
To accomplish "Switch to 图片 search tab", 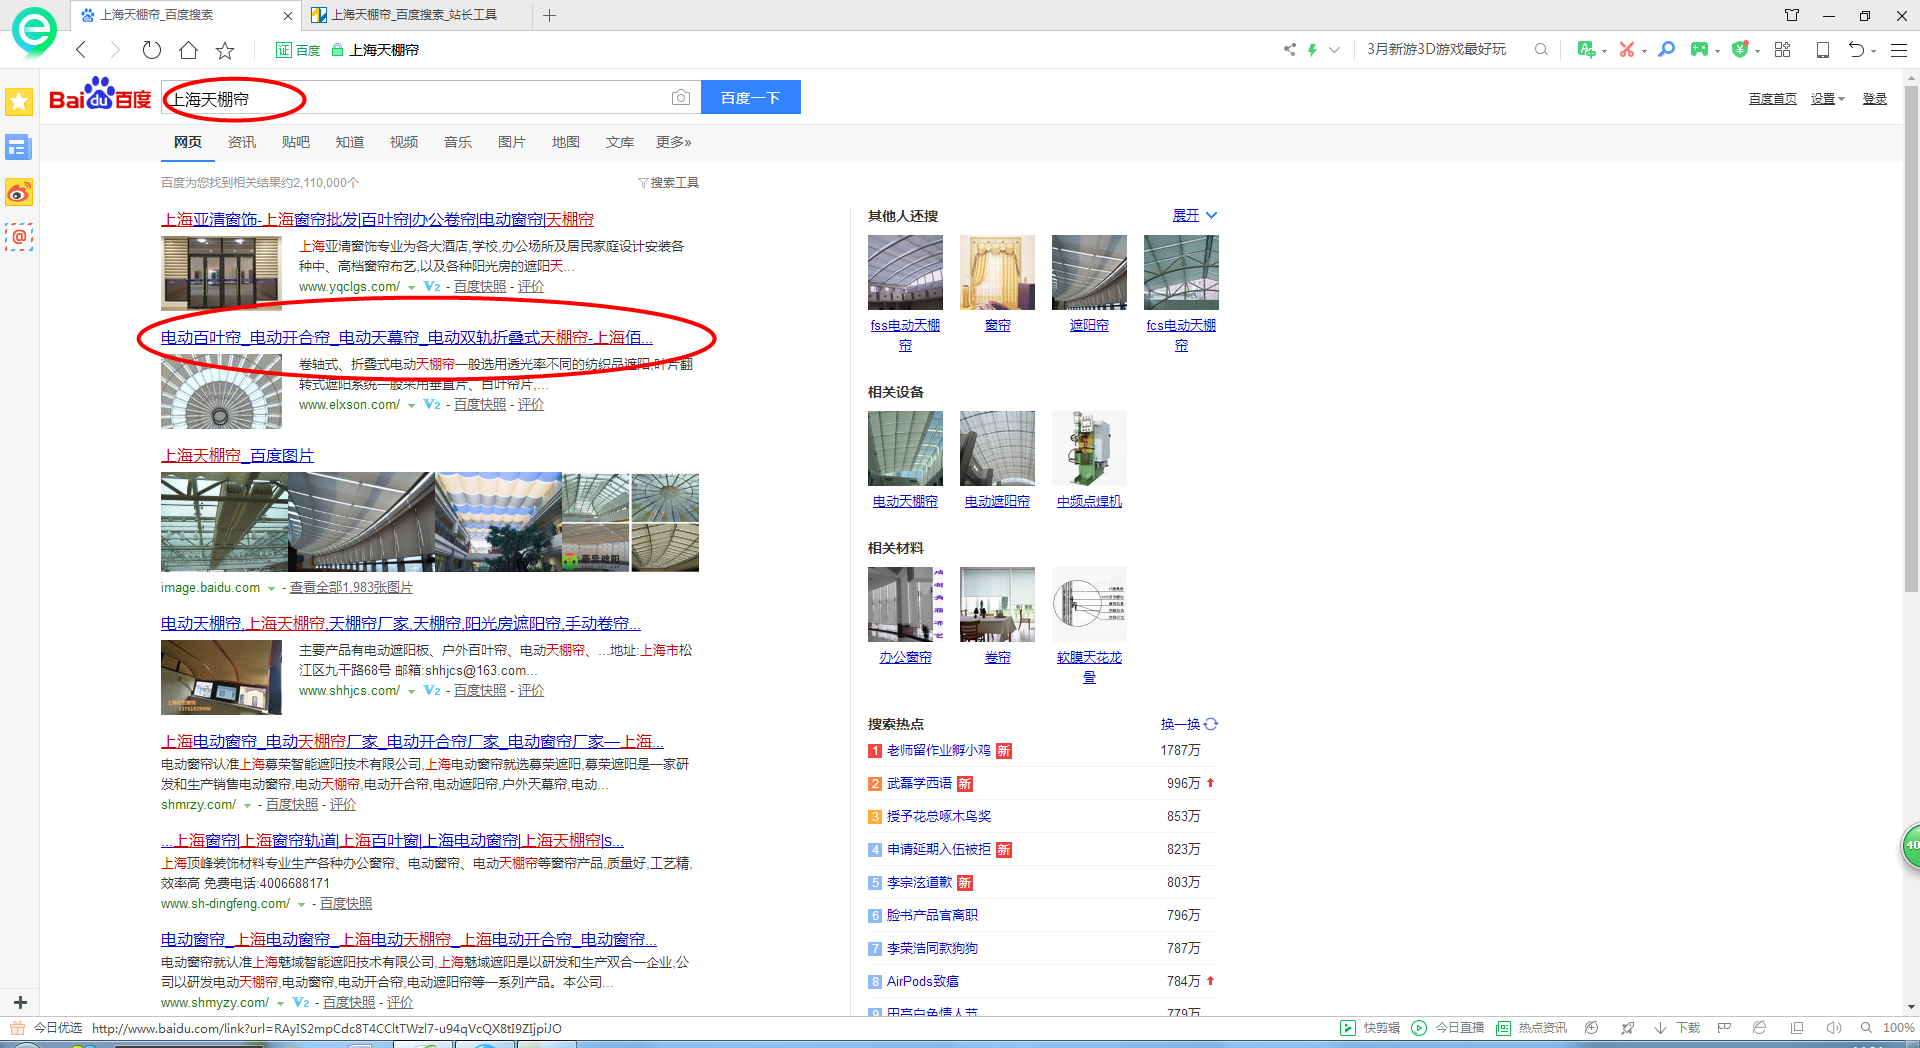I will (512, 142).
